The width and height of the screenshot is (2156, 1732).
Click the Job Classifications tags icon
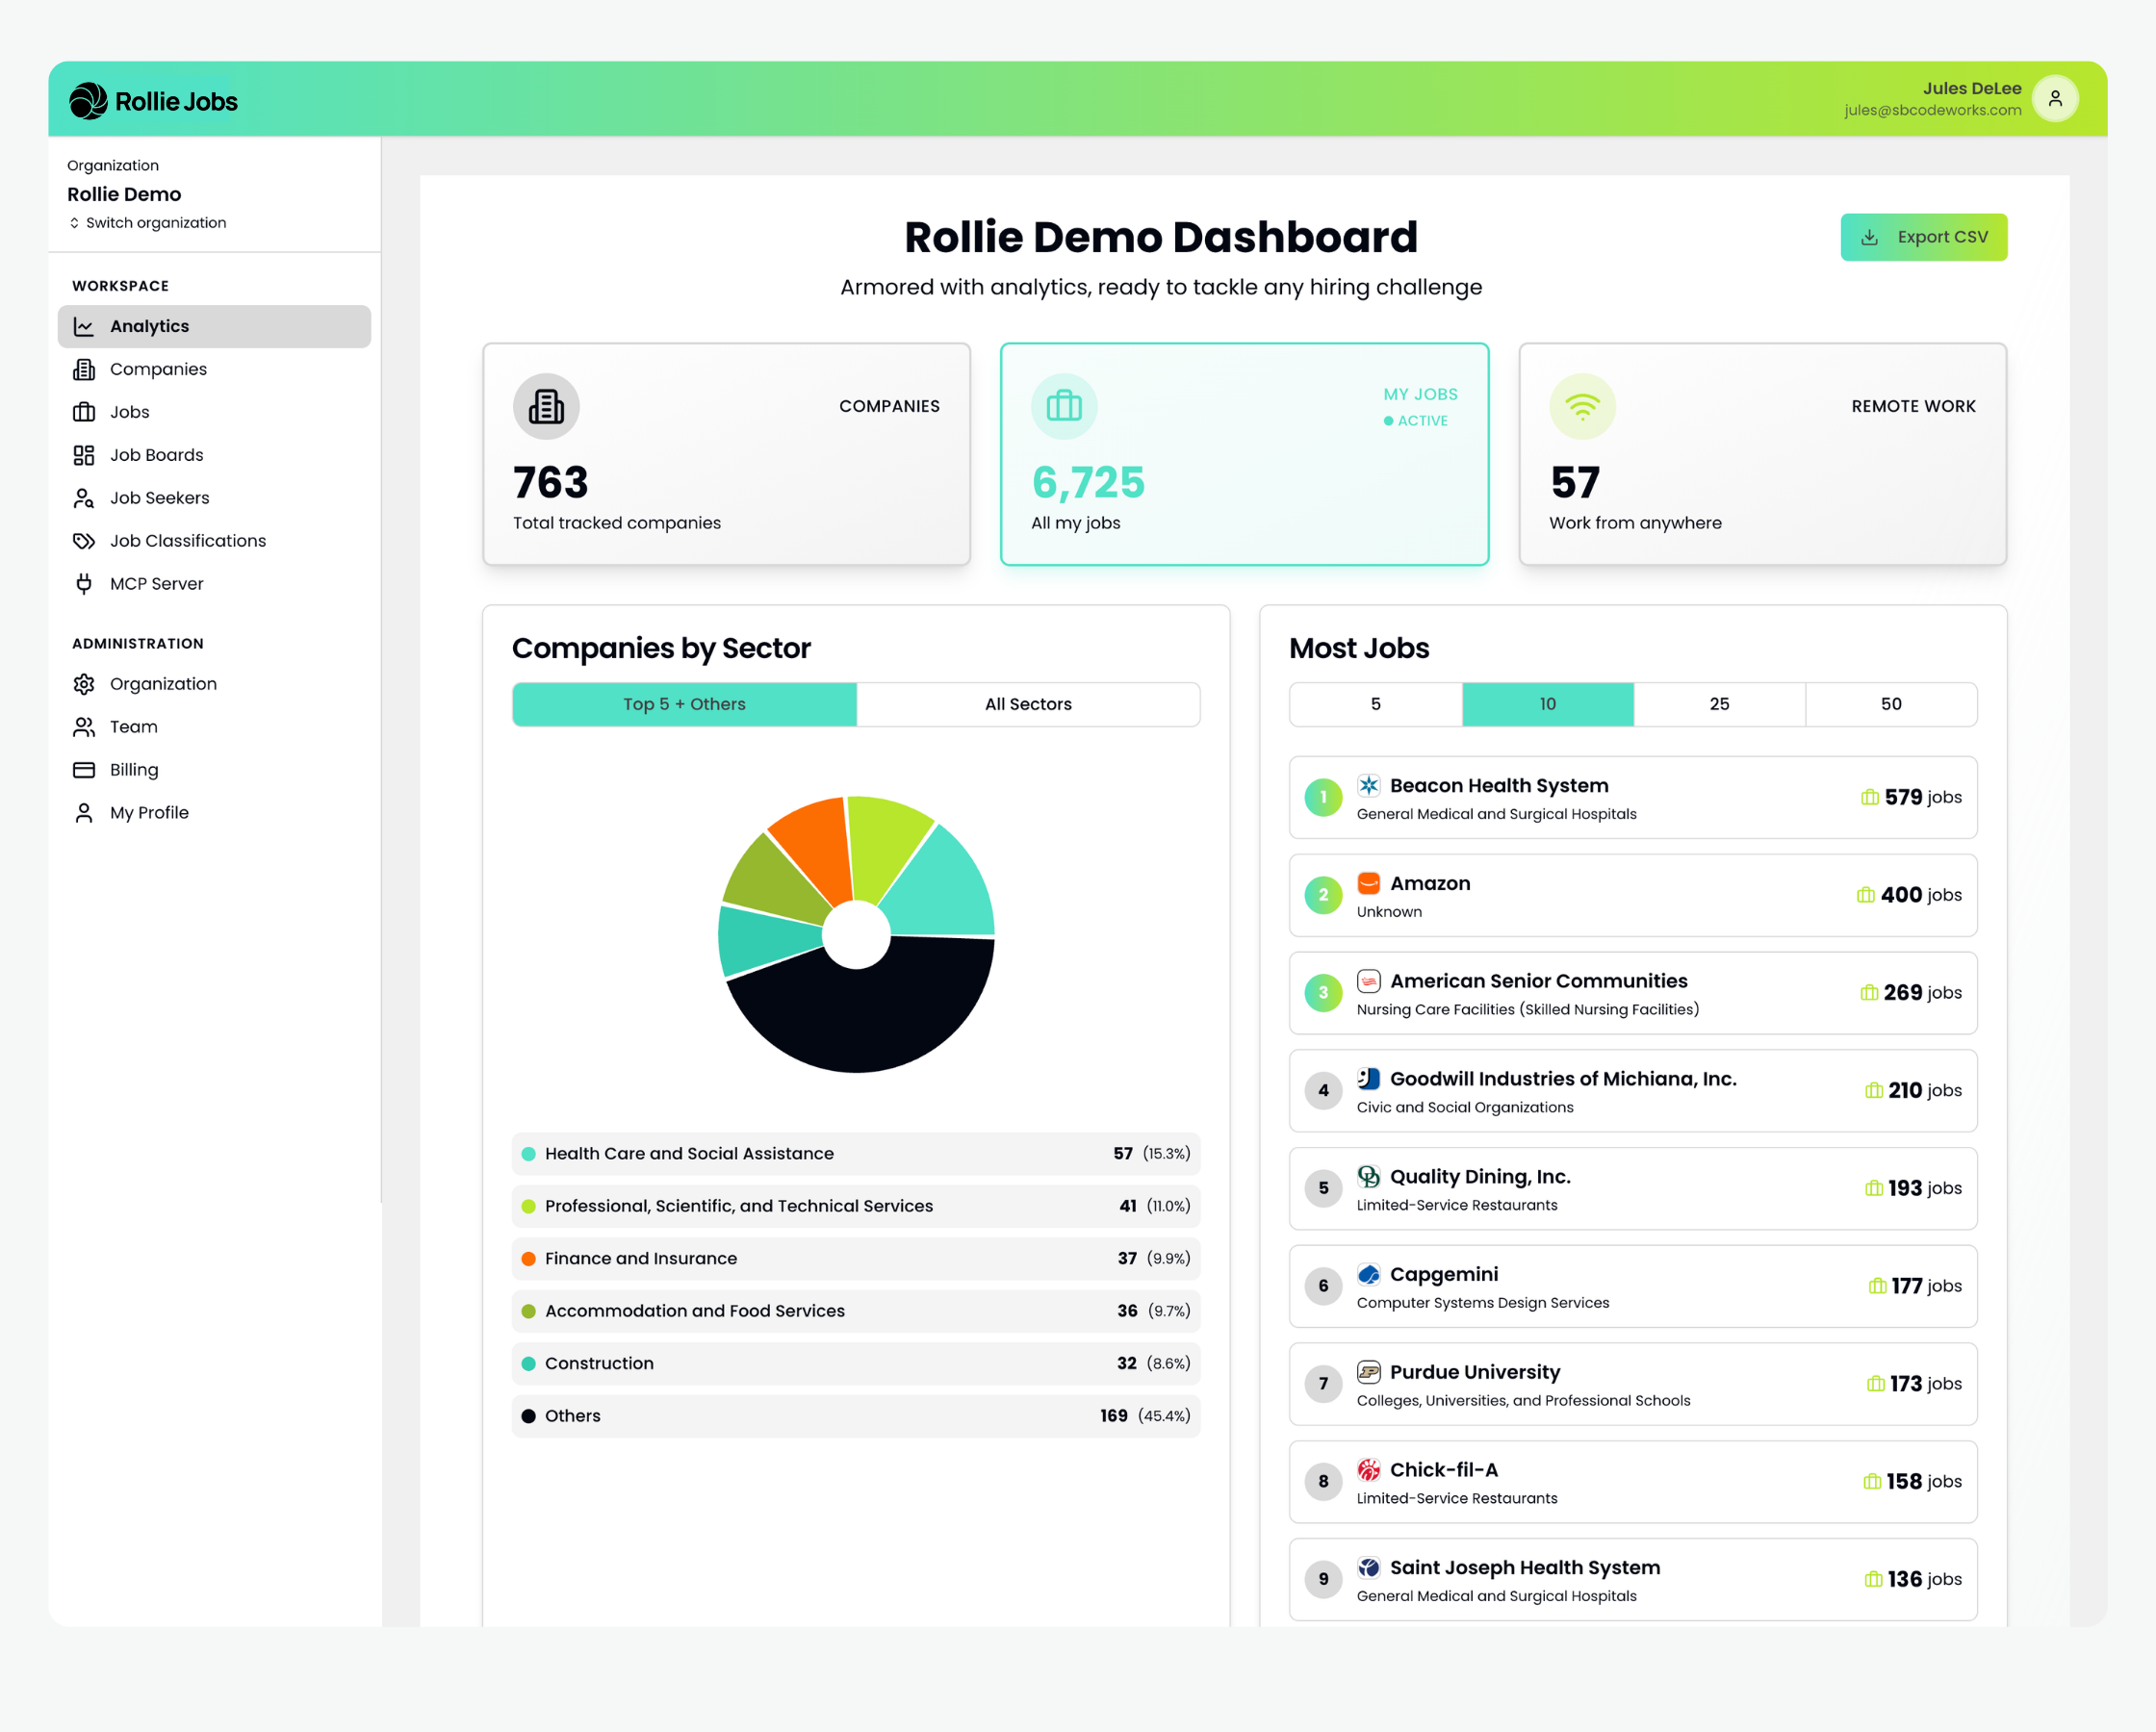[84, 541]
